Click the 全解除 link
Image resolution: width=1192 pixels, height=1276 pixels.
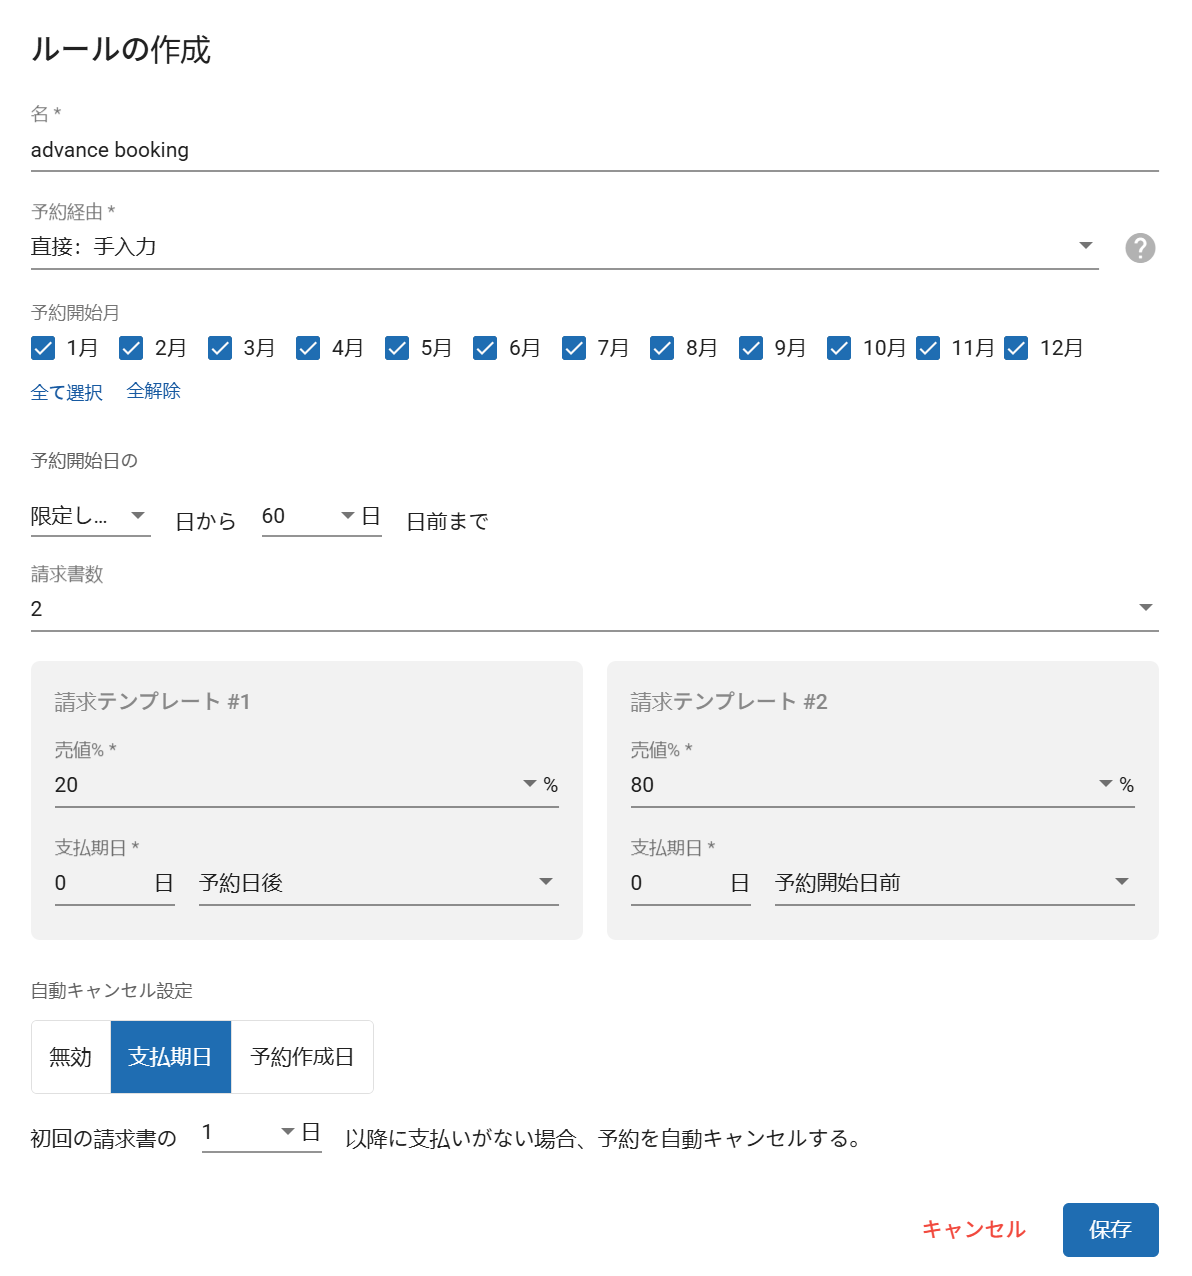(154, 391)
